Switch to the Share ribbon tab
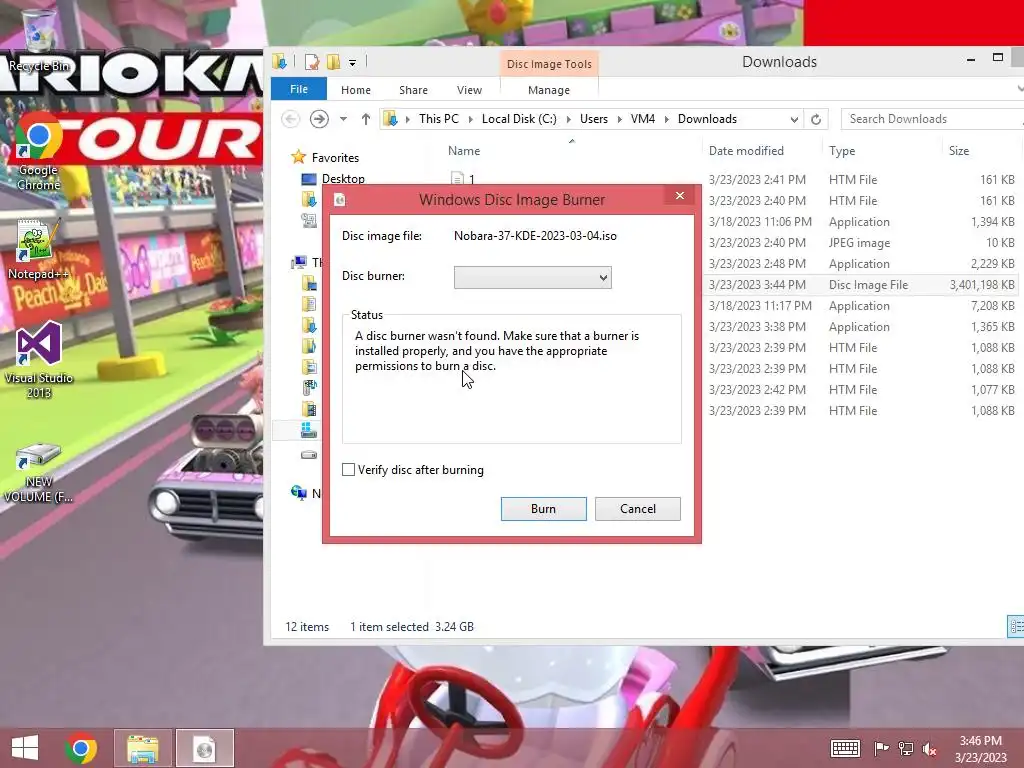The image size is (1024, 768). (413, 90)
